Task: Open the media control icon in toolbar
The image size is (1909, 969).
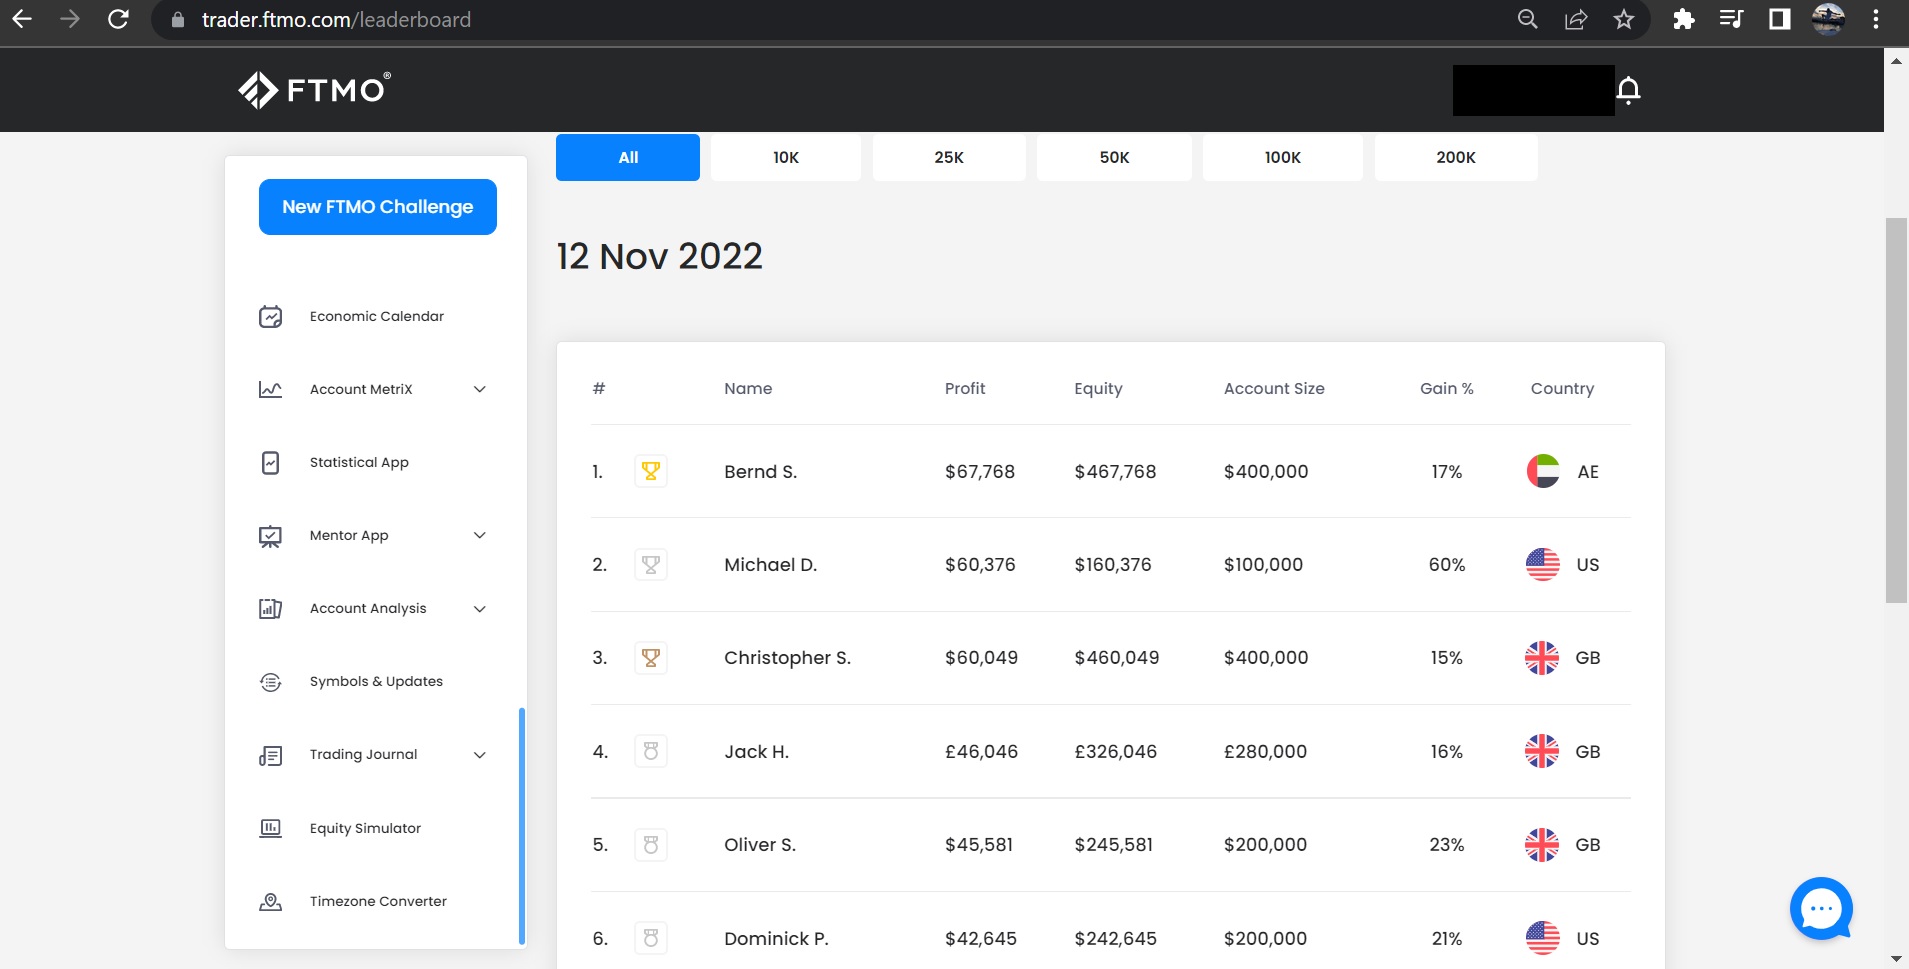Action: pyautogui.click(x=1732, y=19)
